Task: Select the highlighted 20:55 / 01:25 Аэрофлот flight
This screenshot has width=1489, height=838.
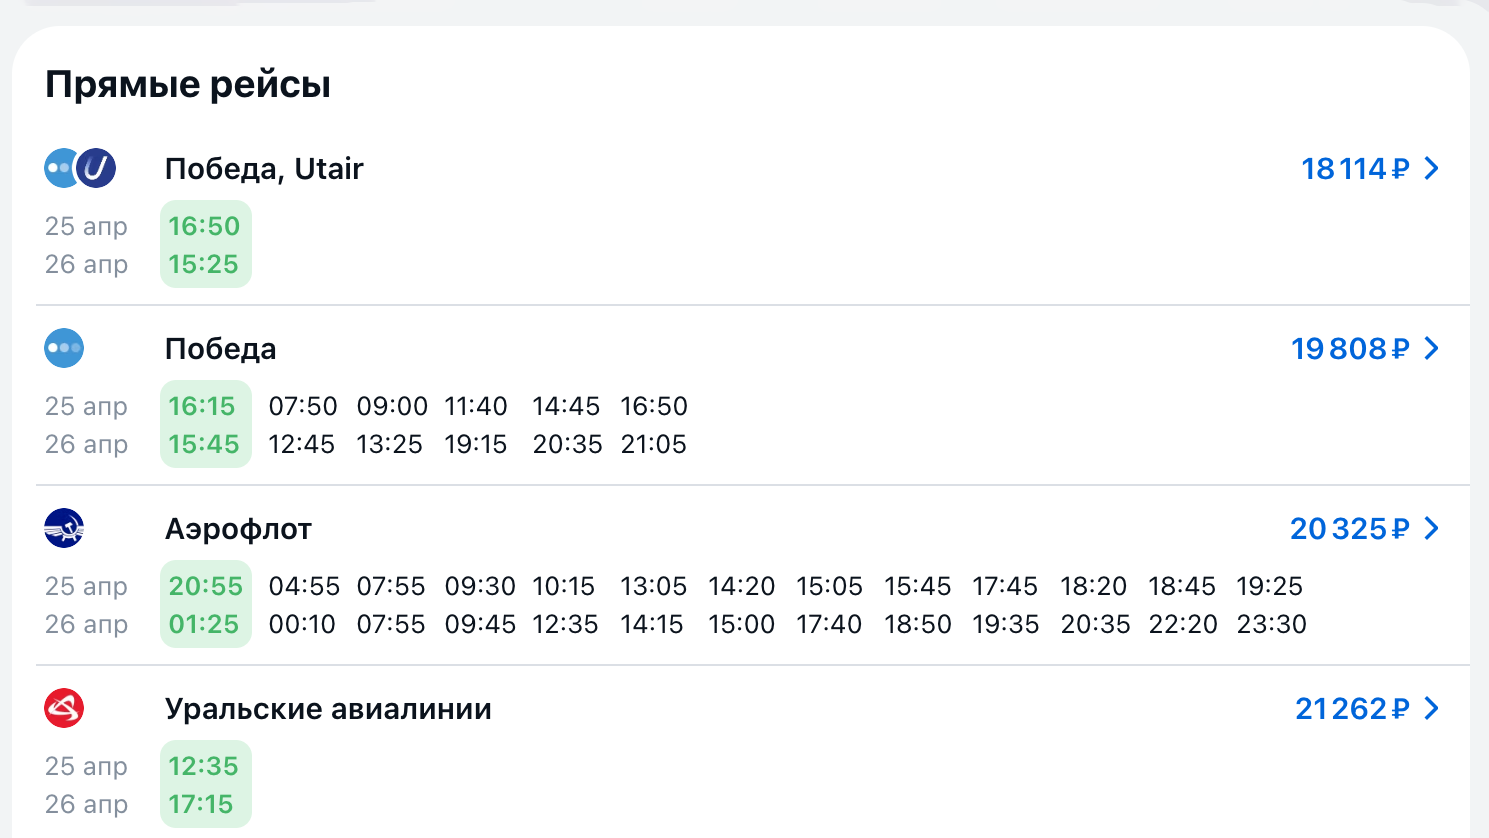Action: [x=205, y=604]
